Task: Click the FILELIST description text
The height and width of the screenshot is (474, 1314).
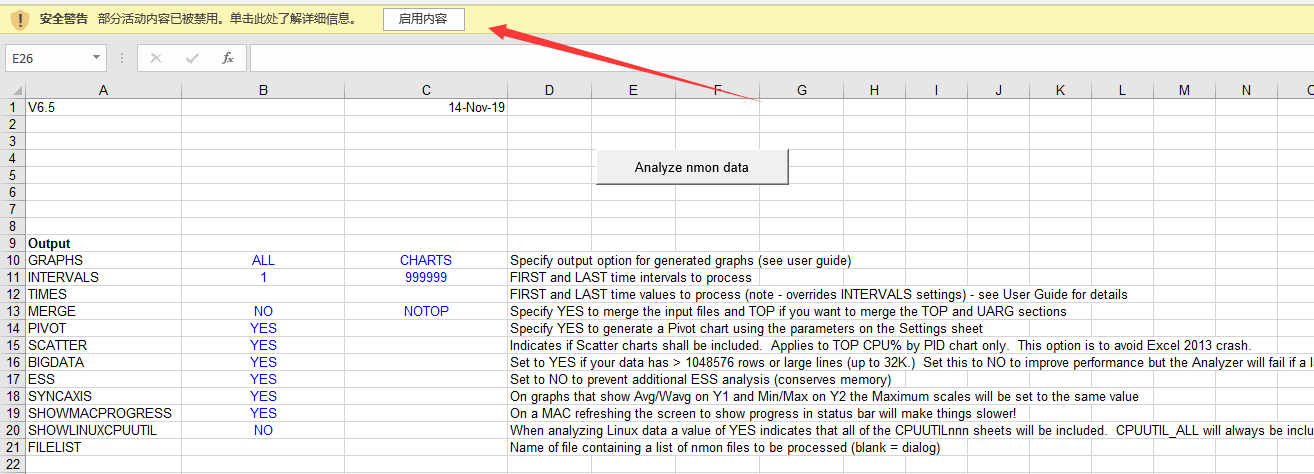Action: pos(725,447)
